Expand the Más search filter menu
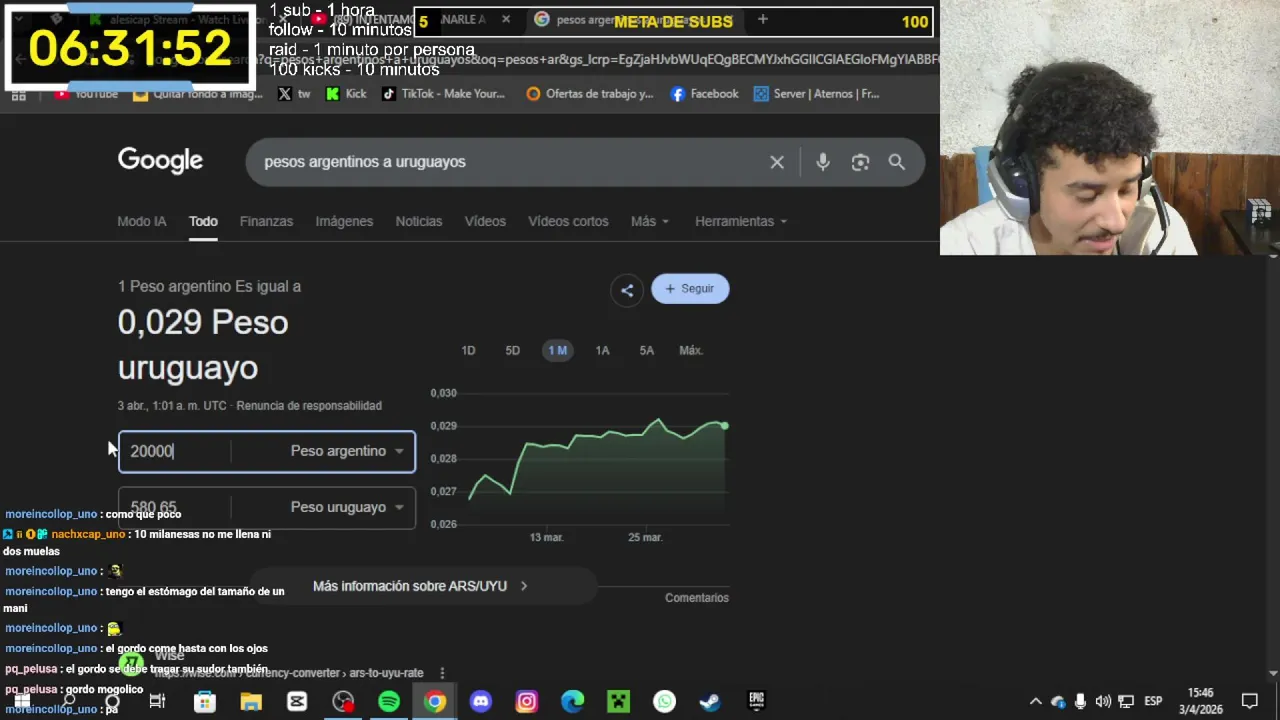 (650, 222)
